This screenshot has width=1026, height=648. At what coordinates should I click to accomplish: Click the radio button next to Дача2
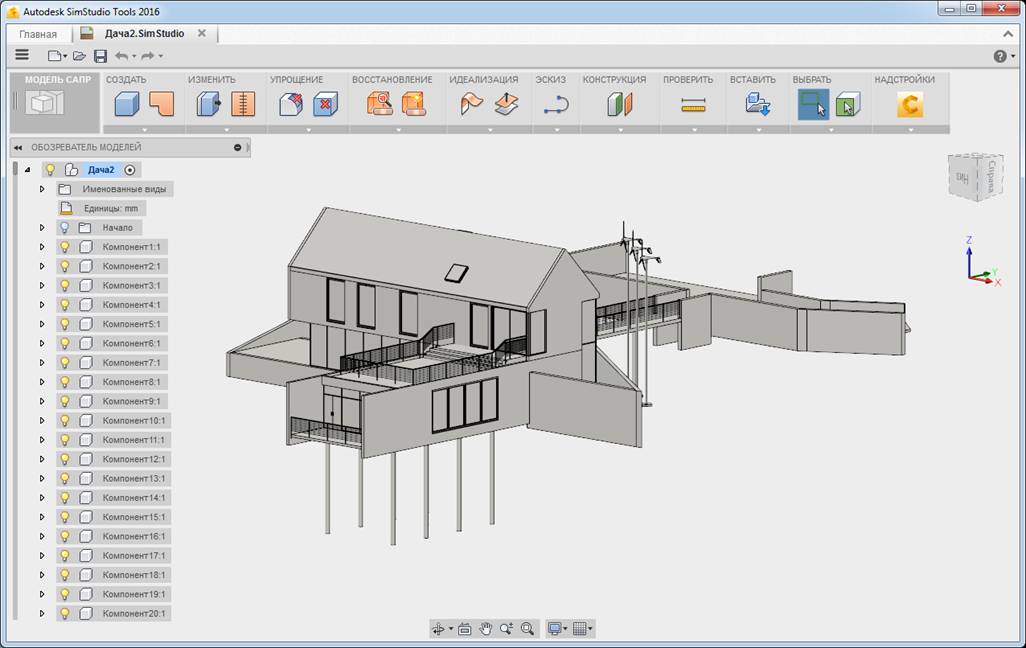[130, 170]
